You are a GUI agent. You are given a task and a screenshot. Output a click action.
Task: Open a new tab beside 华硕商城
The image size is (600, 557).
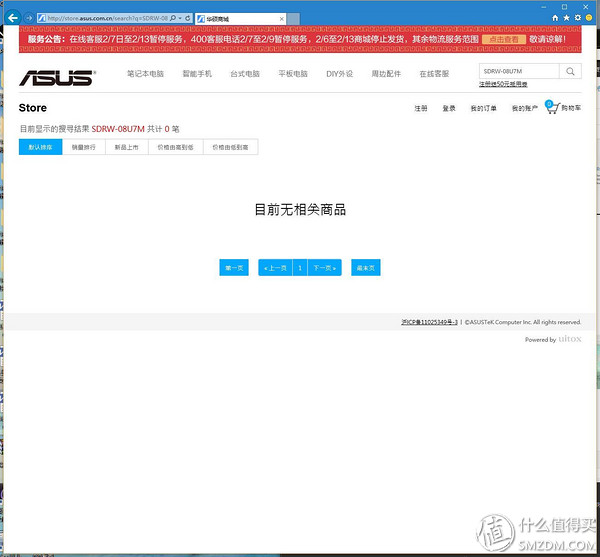pos(293,19)
